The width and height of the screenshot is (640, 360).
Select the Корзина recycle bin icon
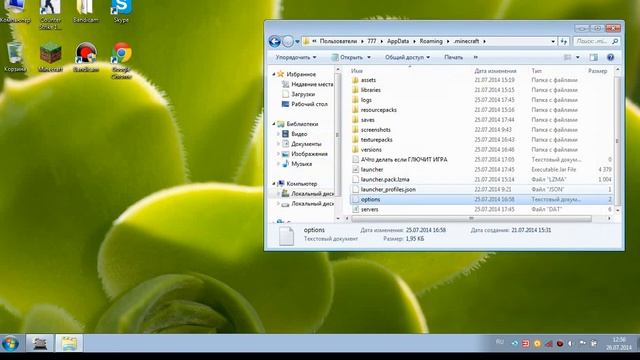point(15,57)
